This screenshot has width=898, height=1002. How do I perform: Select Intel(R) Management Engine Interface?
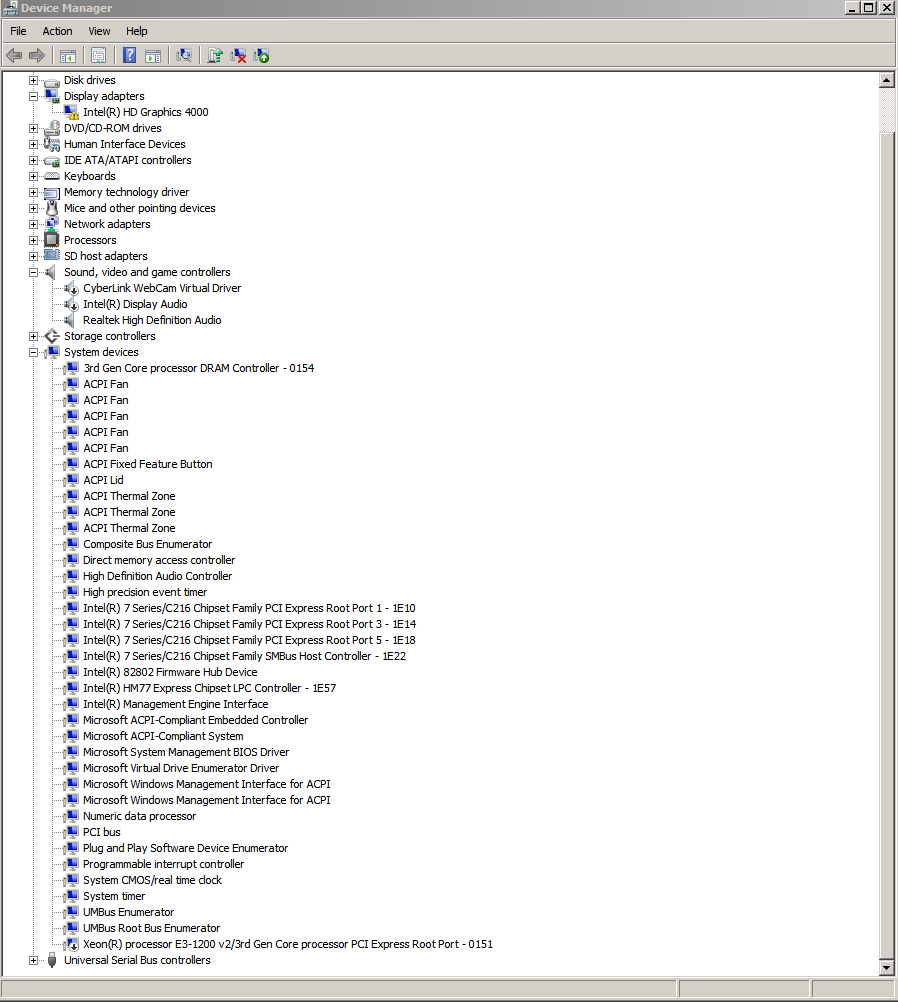[176, 704]
